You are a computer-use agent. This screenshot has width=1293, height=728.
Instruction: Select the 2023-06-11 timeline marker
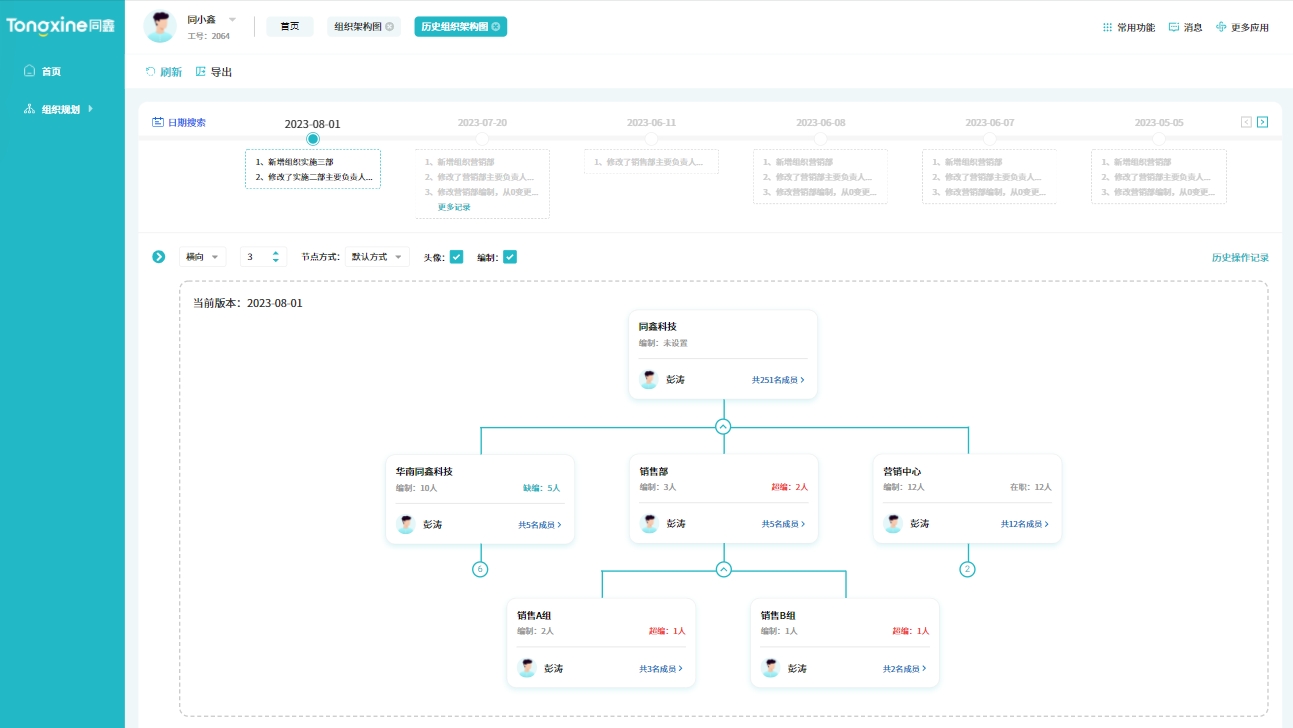[652, 139]
